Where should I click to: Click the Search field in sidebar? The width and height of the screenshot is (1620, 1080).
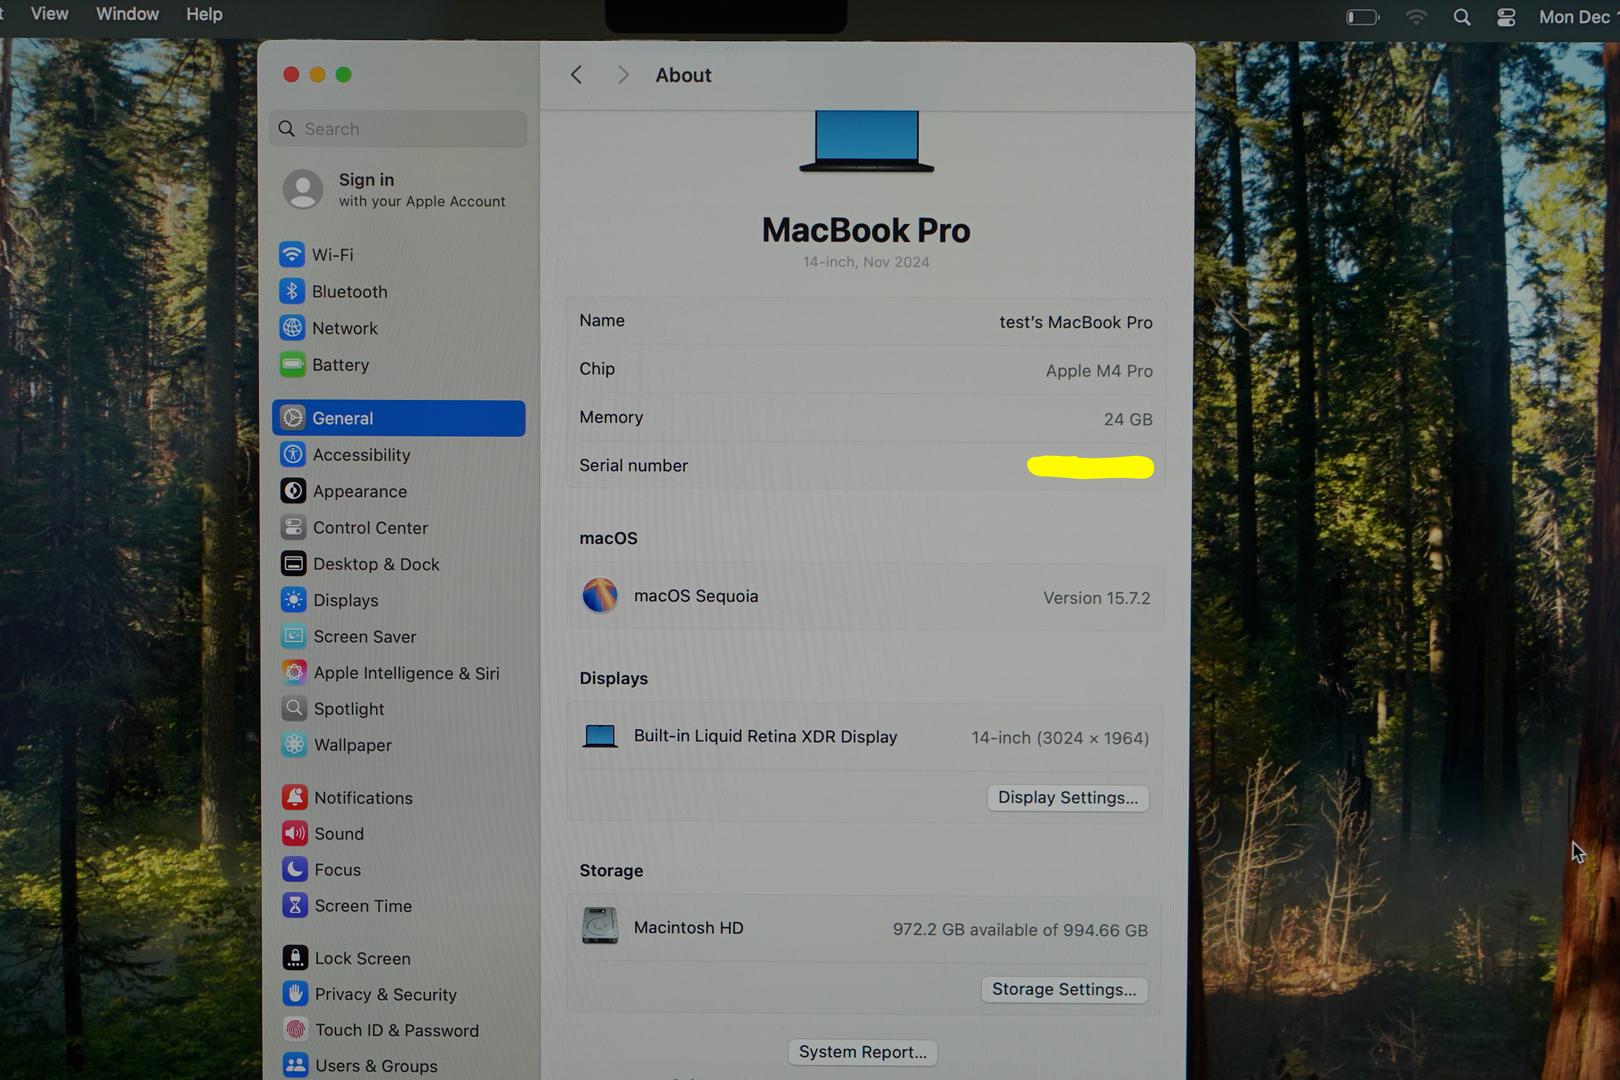click(398, 129)
